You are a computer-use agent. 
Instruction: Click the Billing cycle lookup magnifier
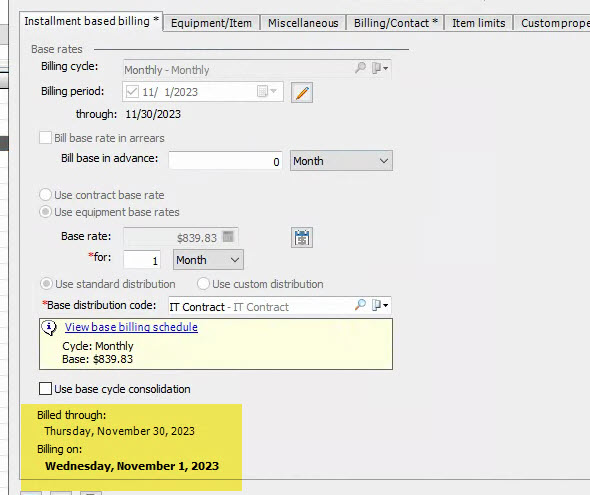360,68
